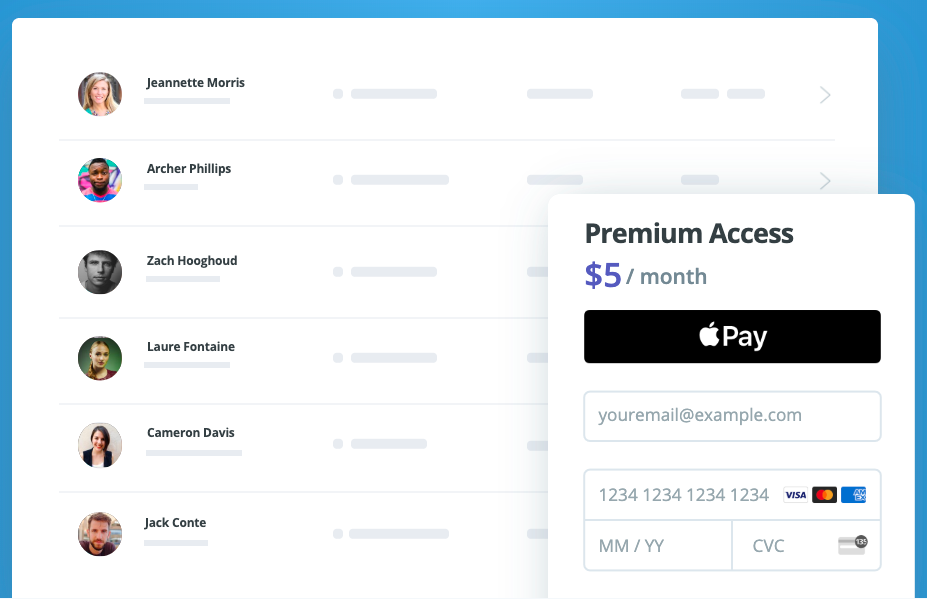Open Jack Conte's profile picture
Screen dimensions: 927x599
[x=99, y=534]
